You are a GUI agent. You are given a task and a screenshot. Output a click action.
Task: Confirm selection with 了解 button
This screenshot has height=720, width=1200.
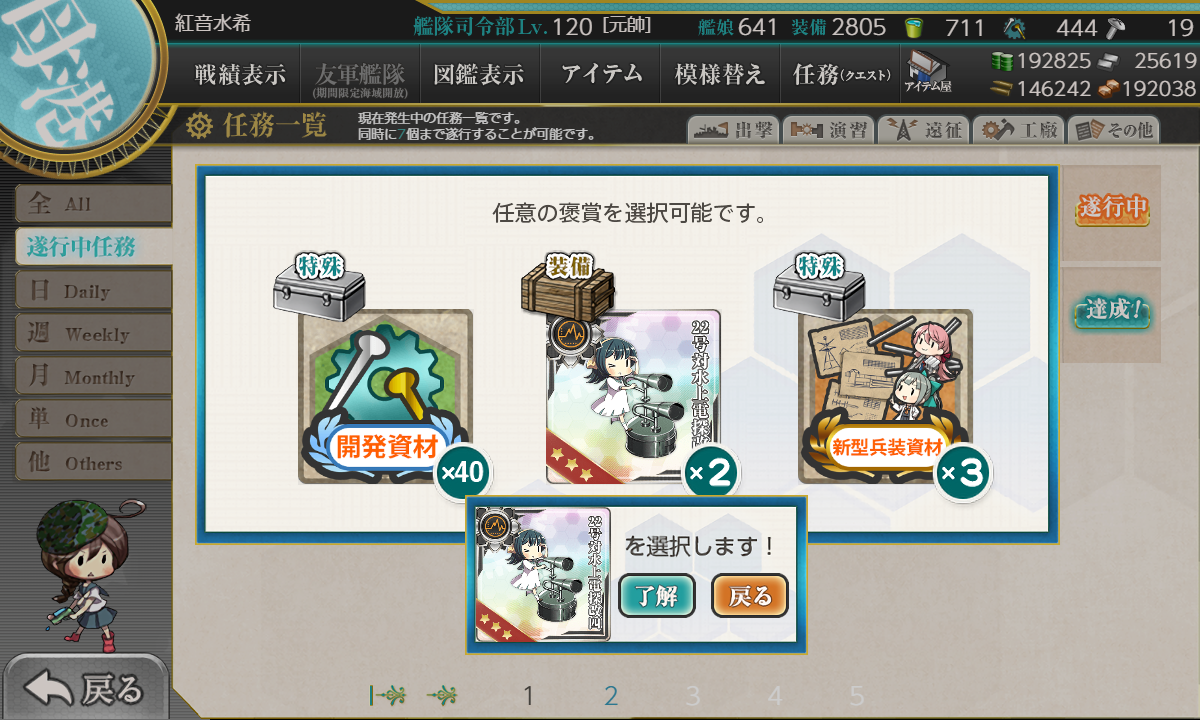click(657, 596)
